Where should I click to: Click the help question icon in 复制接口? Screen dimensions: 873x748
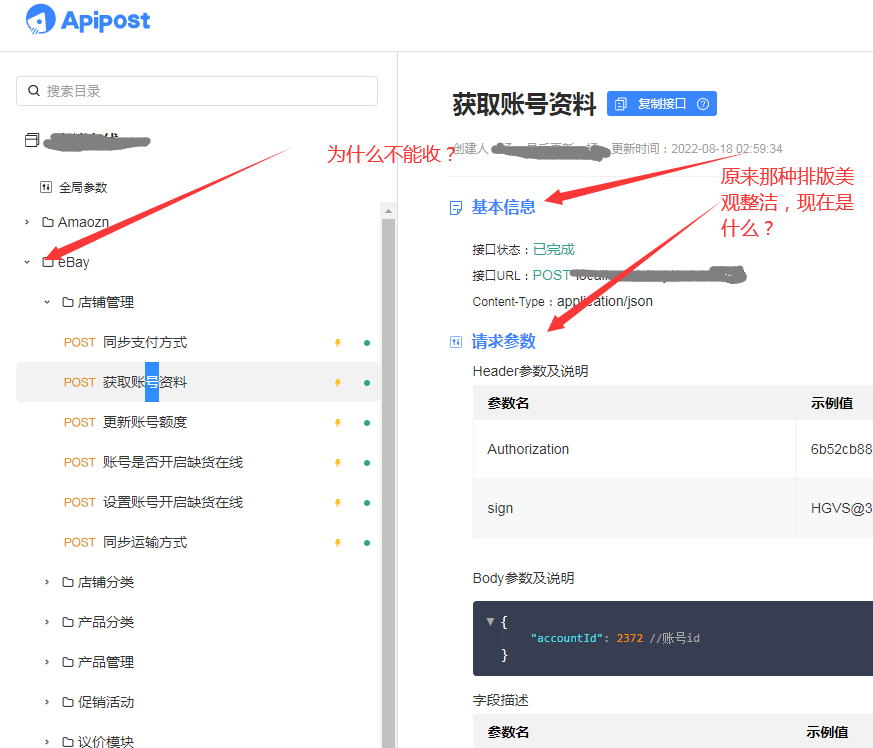pos(703,104)
